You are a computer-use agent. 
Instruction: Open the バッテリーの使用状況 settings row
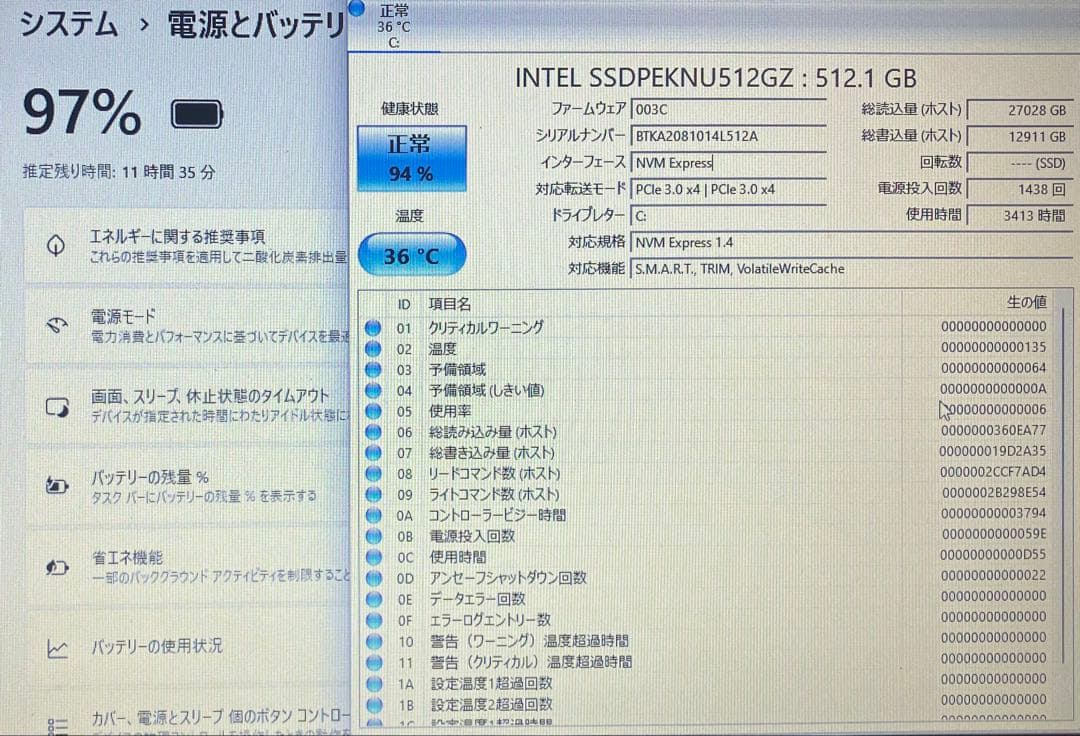(x=180, y=647)
